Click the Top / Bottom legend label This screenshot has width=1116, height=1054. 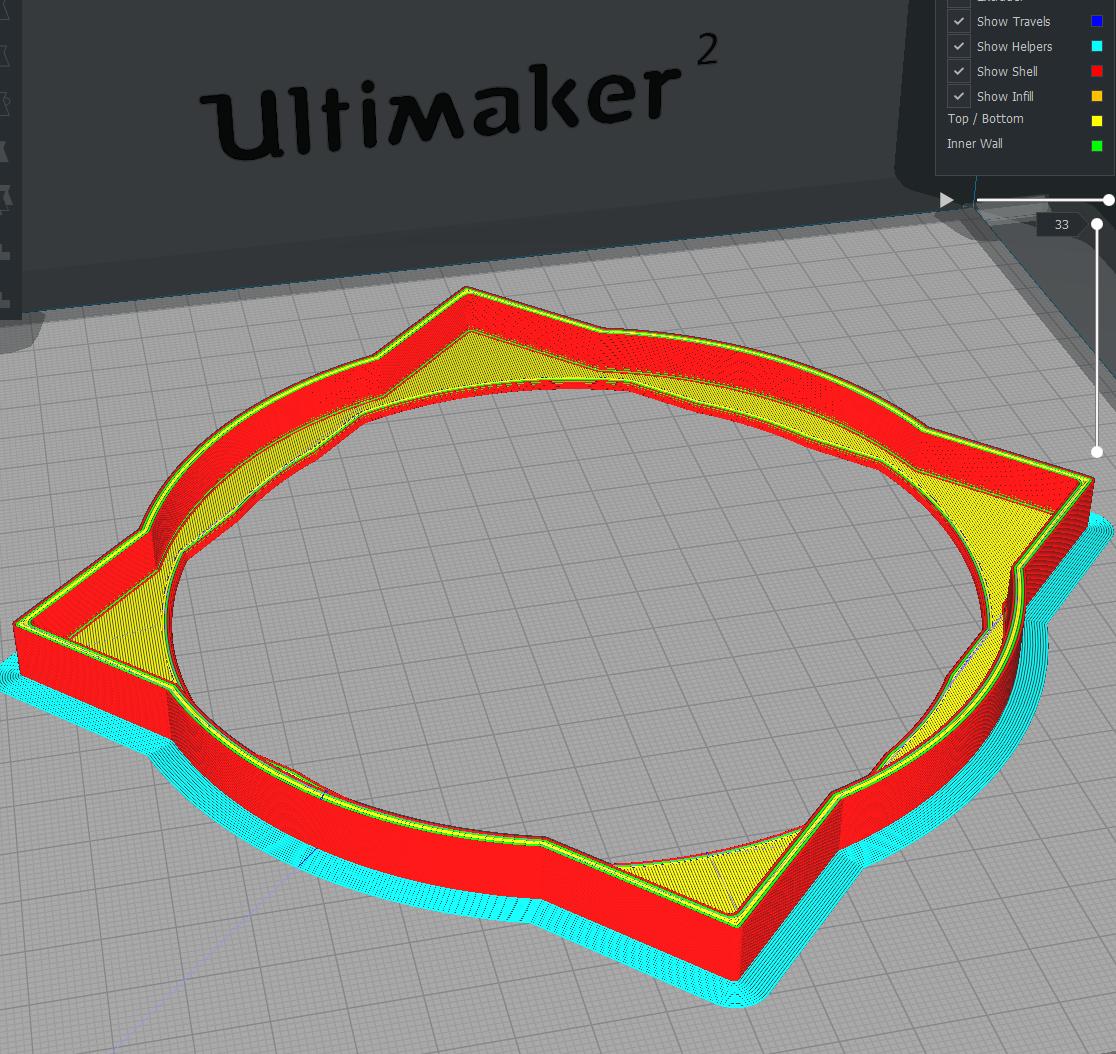985,119
